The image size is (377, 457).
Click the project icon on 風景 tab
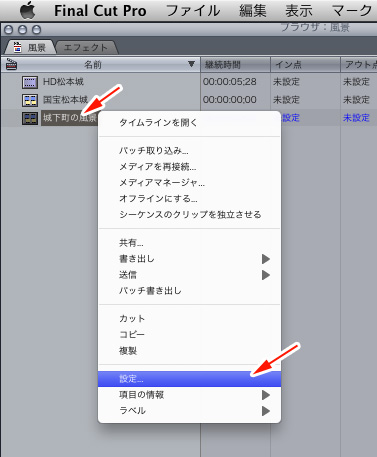tap(17, 47)
